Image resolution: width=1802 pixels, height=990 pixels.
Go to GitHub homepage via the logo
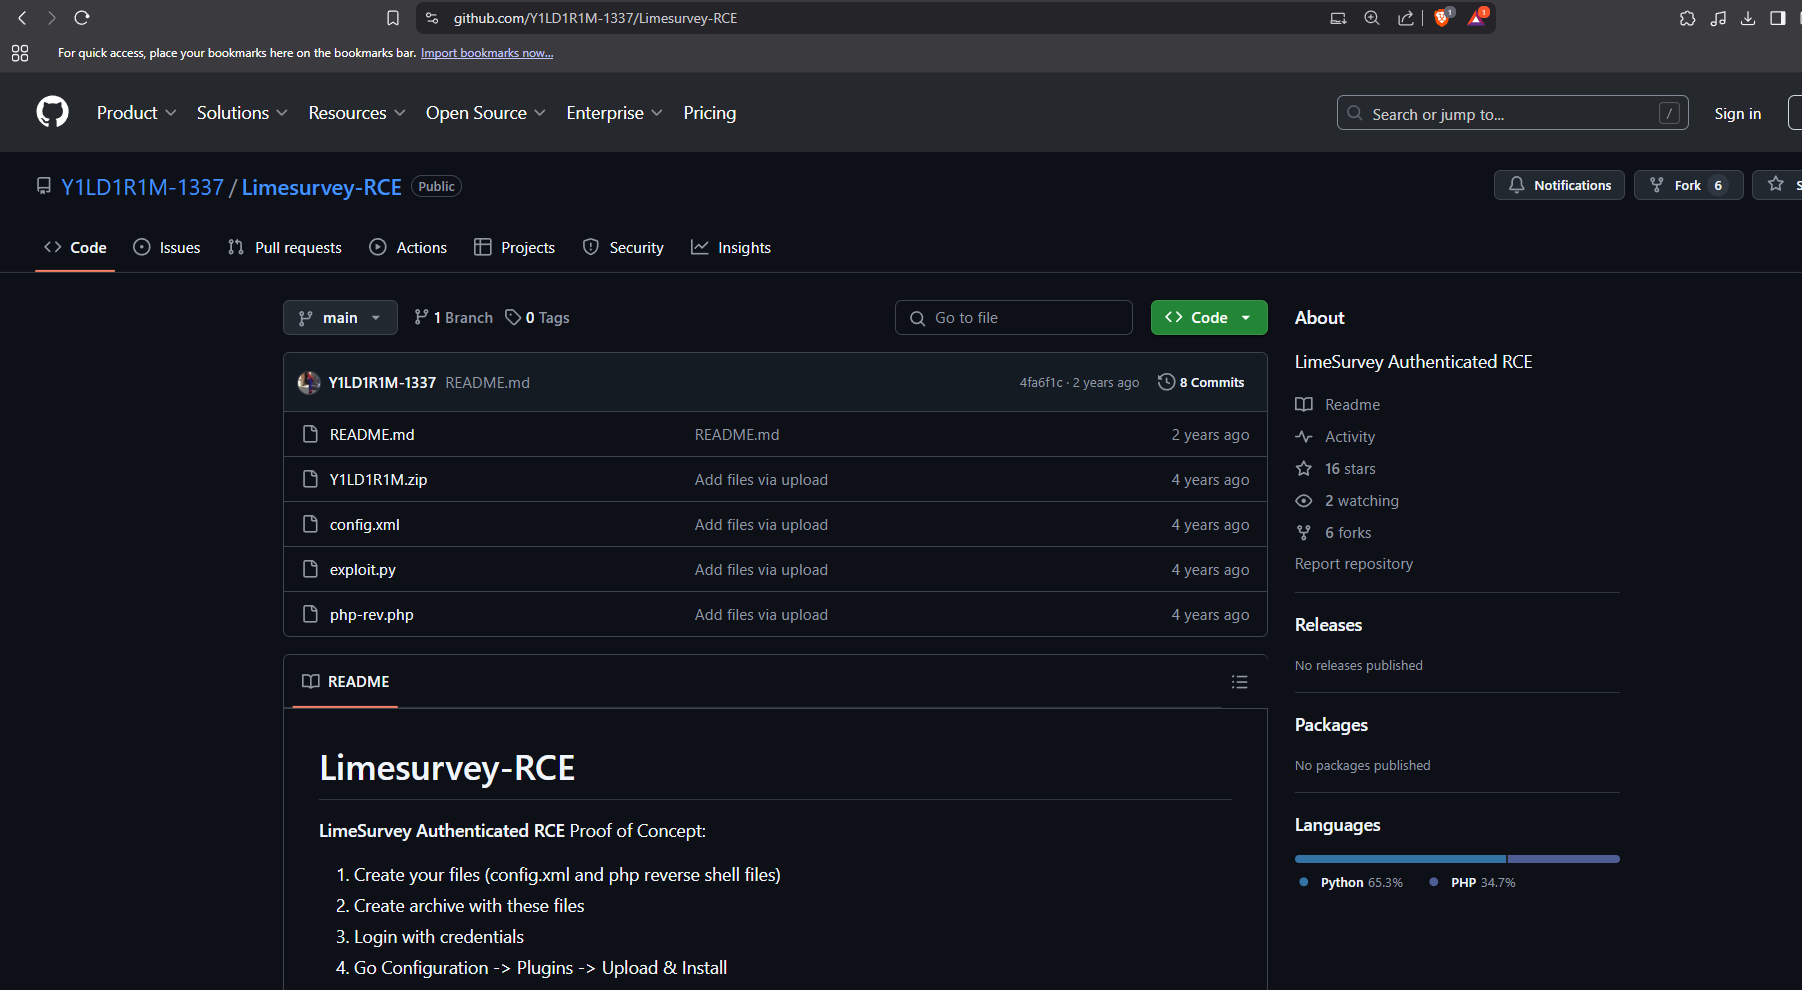point(53,112)
